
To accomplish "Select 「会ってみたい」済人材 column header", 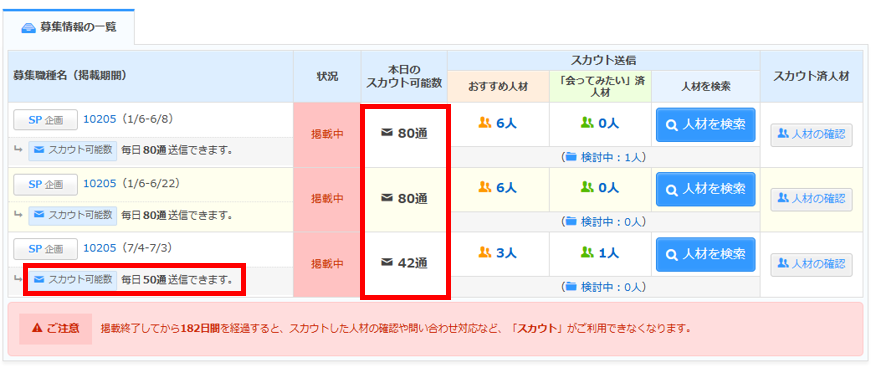I will coord(601,87).
